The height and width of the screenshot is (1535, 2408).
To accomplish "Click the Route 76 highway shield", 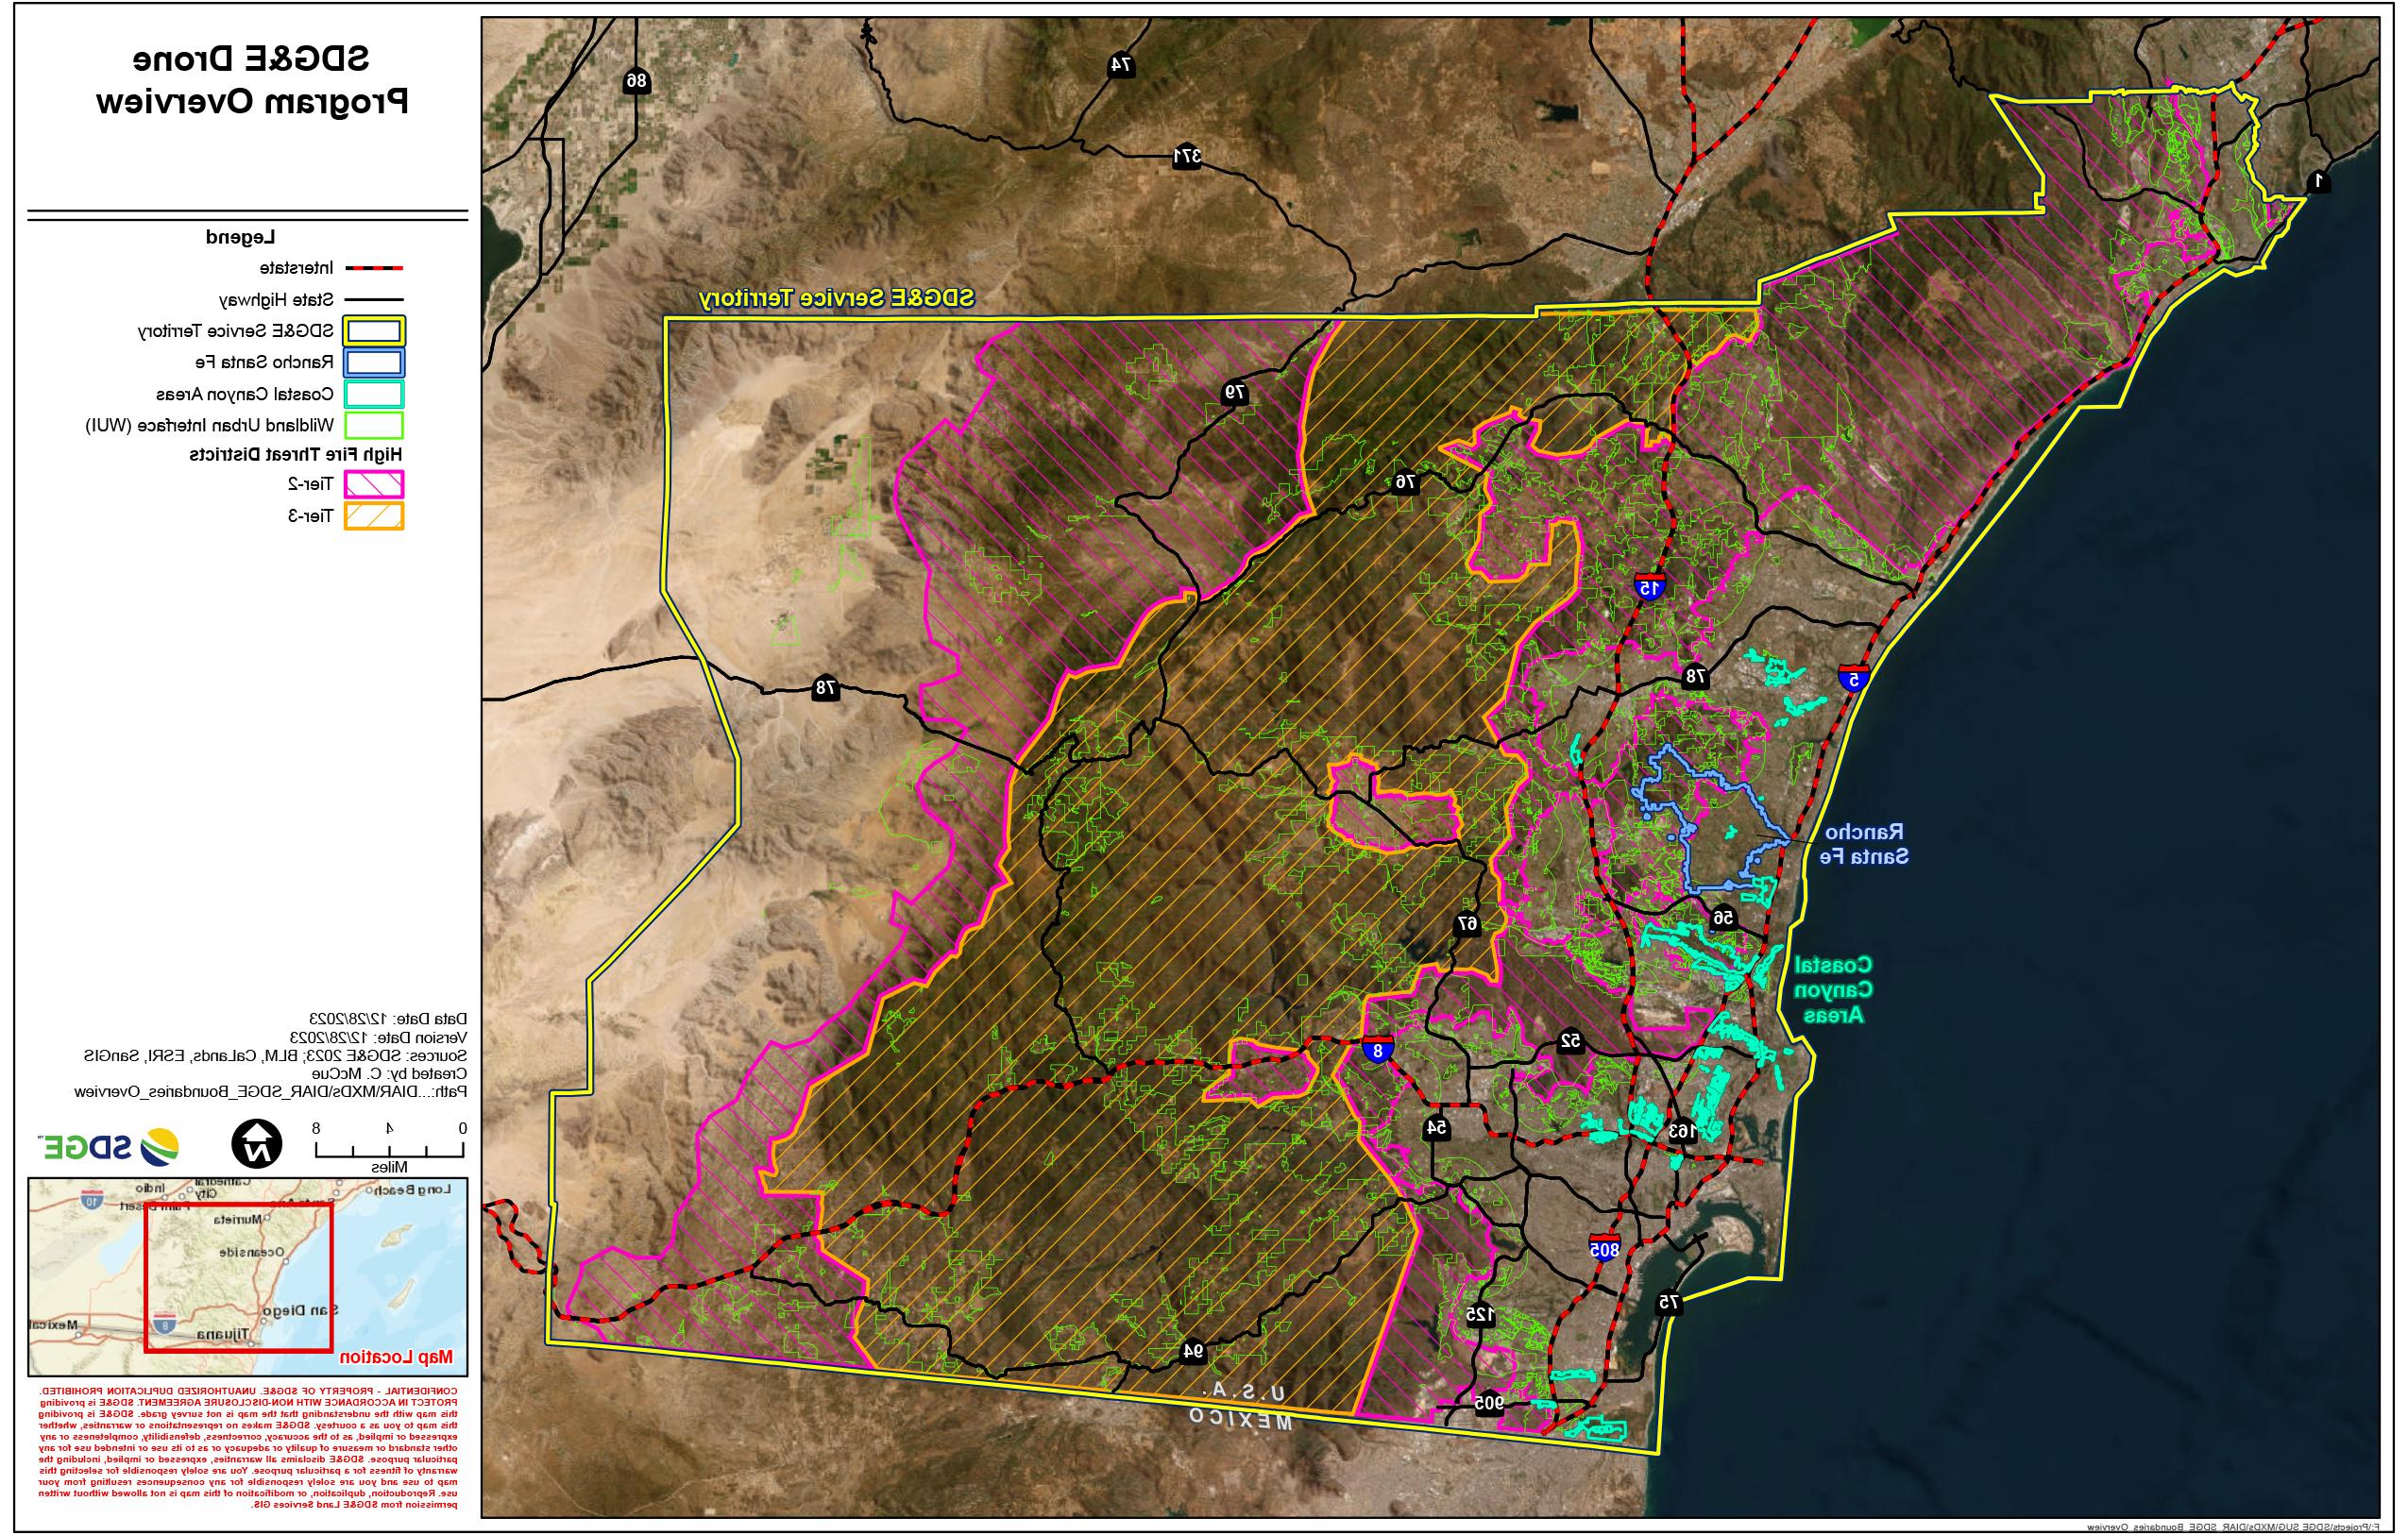I will [x=1406, y=482].
